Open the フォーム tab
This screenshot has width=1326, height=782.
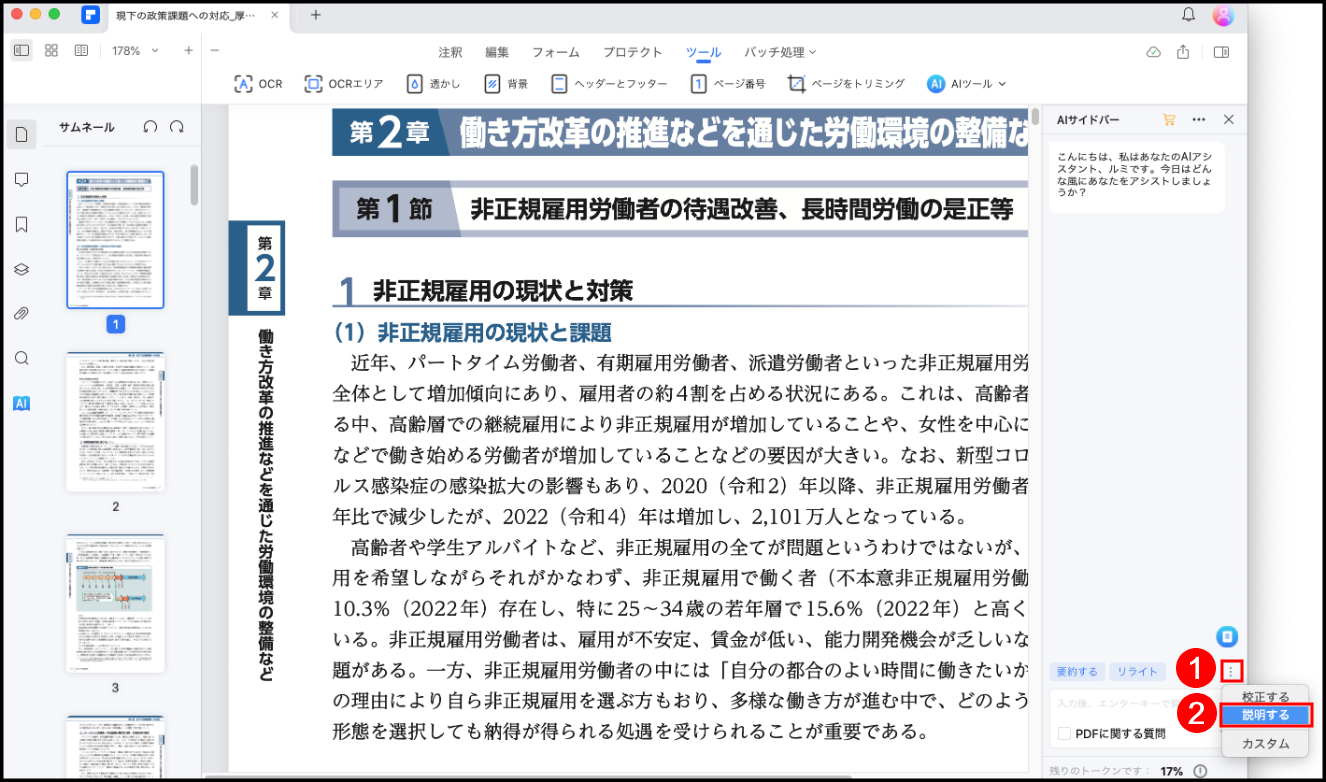pyautogui.click(x=556, y=52)
